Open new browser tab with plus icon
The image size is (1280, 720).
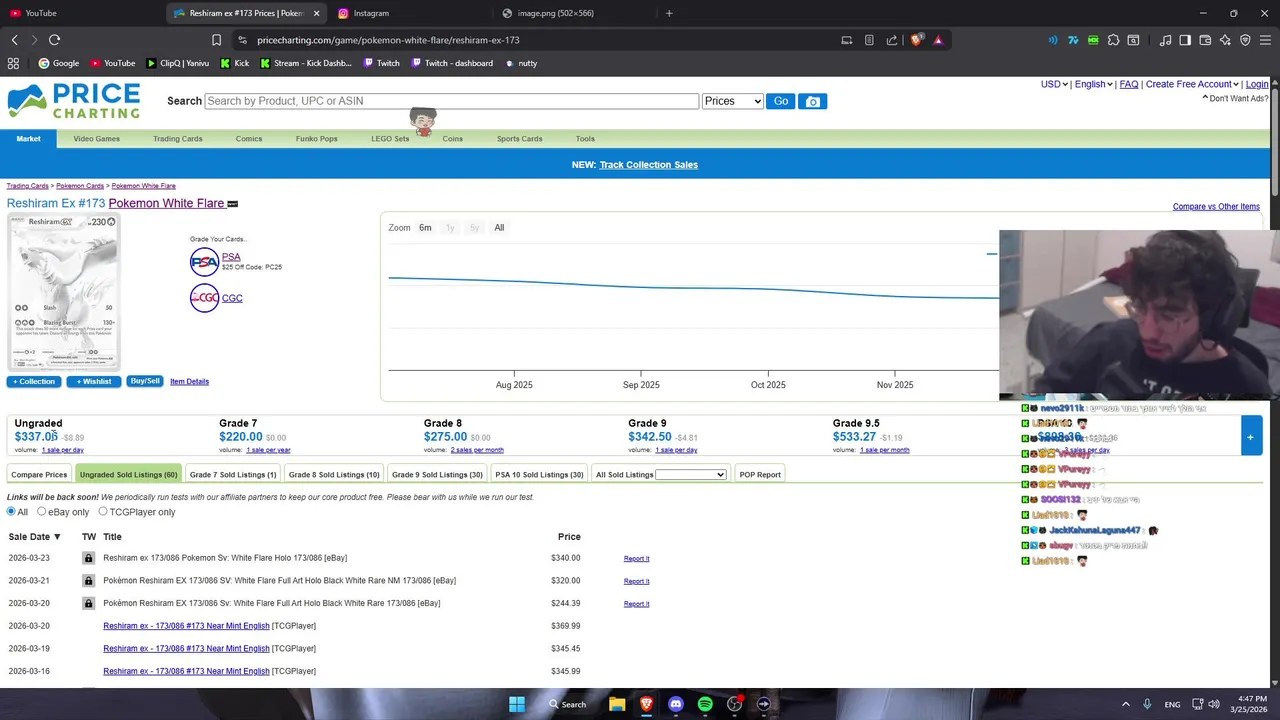tap(669, 13)
